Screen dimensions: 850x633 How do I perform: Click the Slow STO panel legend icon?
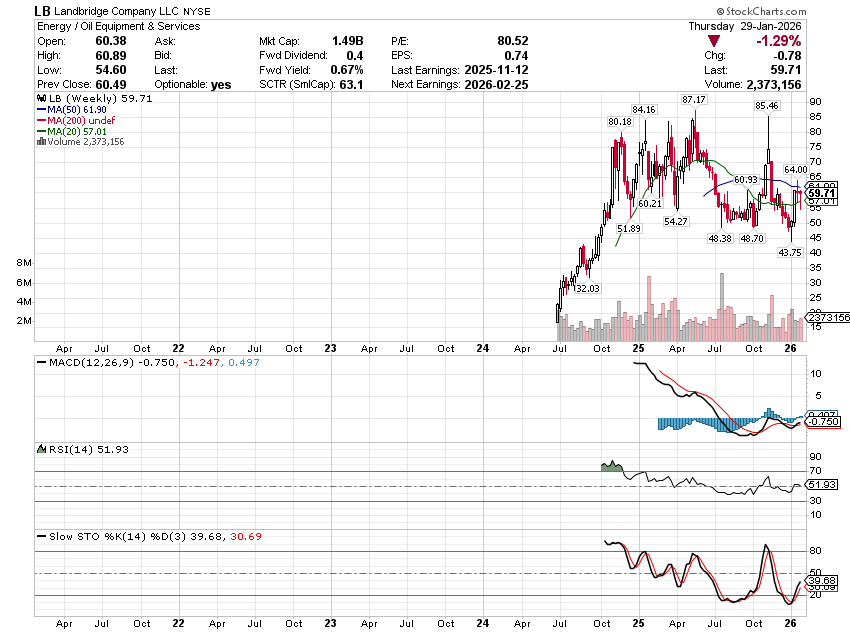pos(41,536)
